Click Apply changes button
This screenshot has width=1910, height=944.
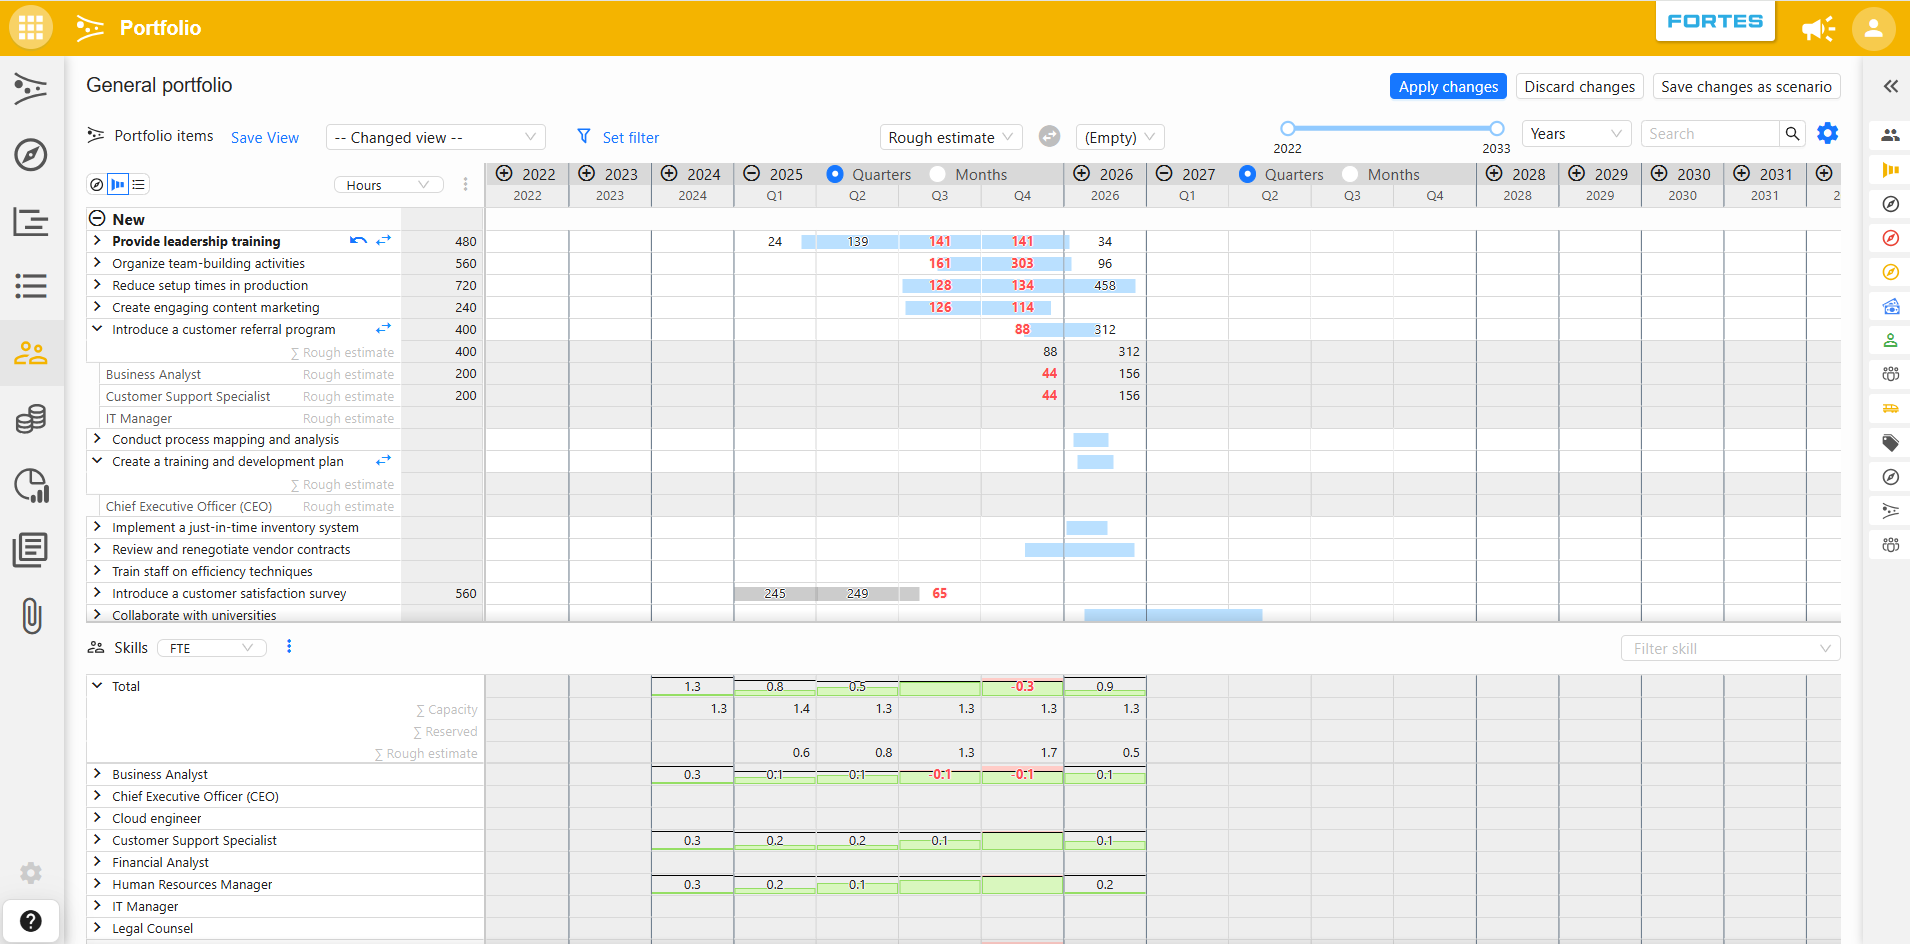[x=1448, y=86]
